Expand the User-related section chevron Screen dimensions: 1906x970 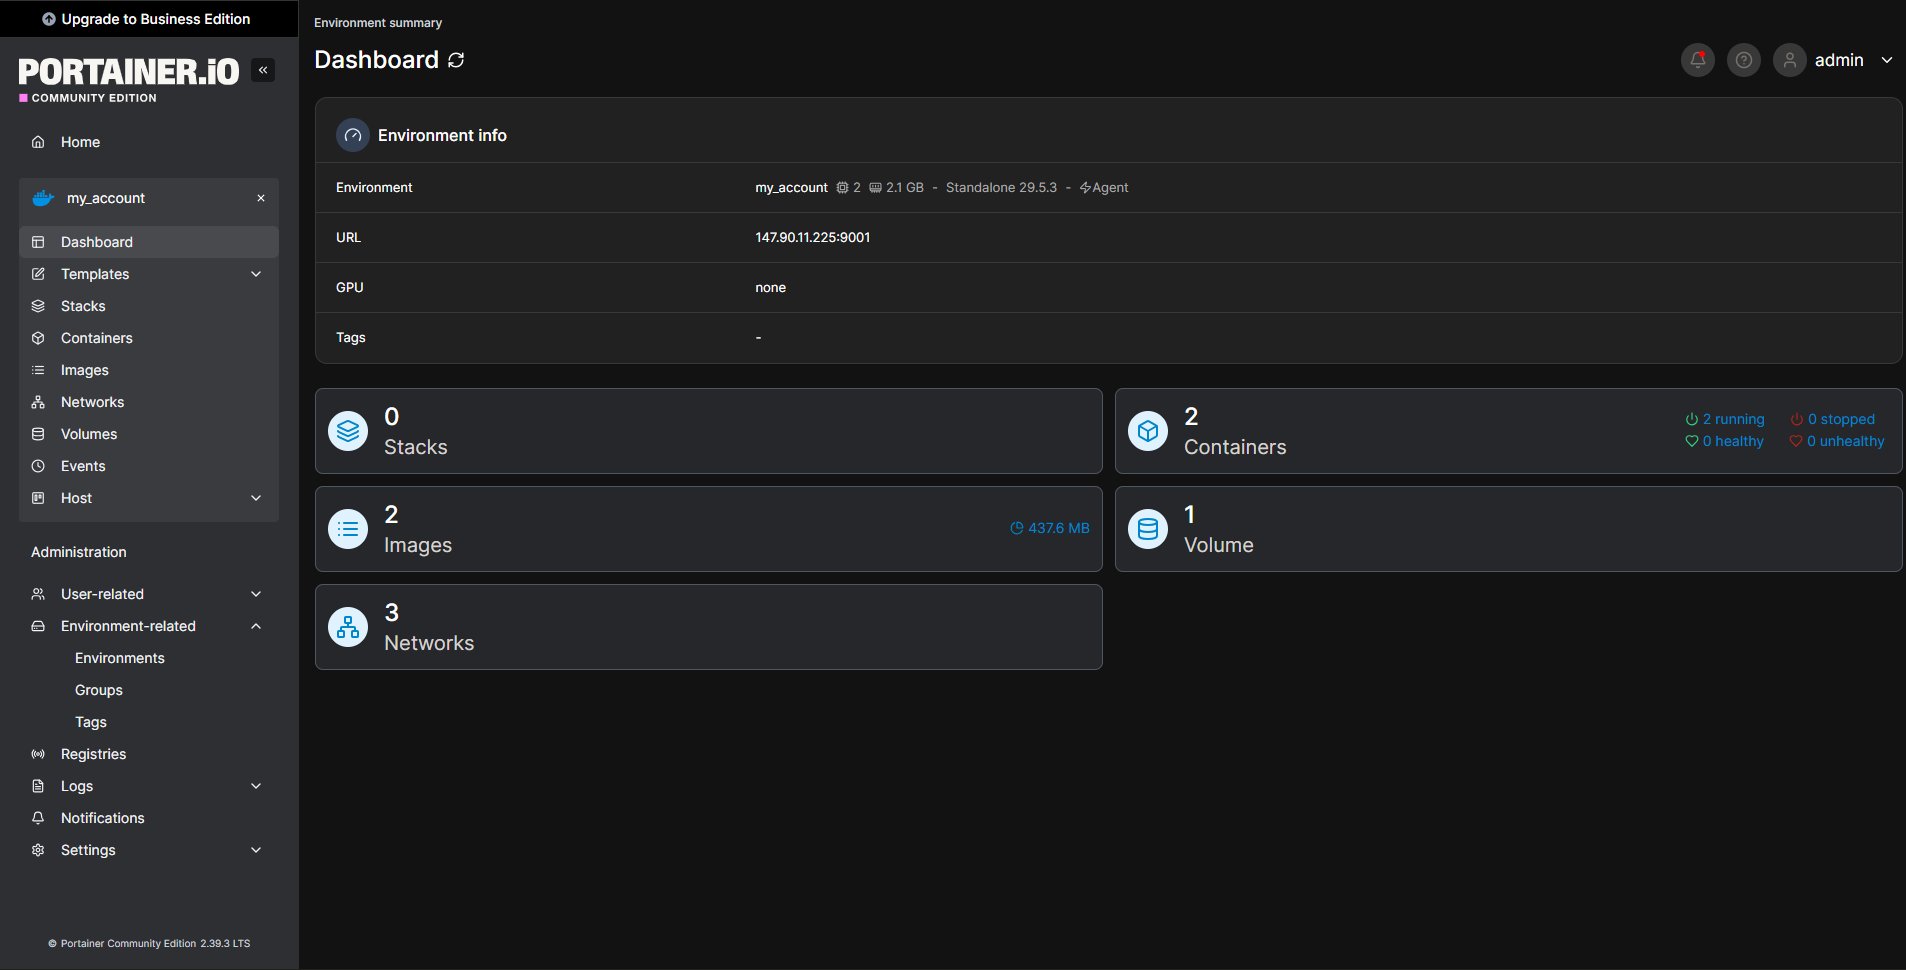click(256, 594)
